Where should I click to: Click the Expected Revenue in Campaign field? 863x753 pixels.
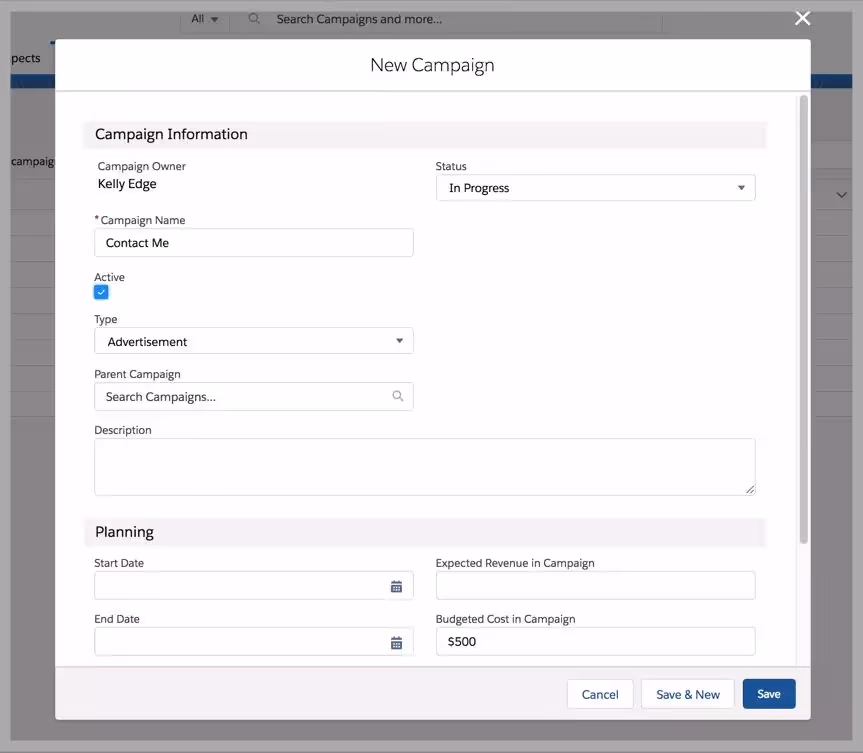pyautogui.click(x=596, y=586)
